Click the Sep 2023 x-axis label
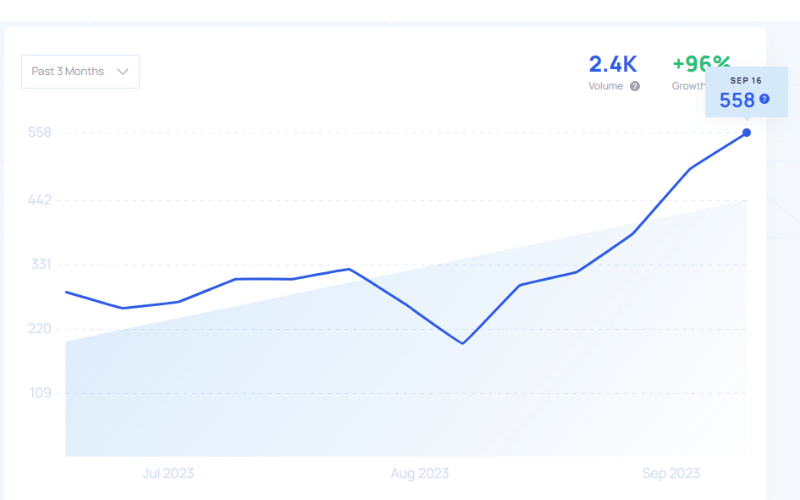 (670, 473)
